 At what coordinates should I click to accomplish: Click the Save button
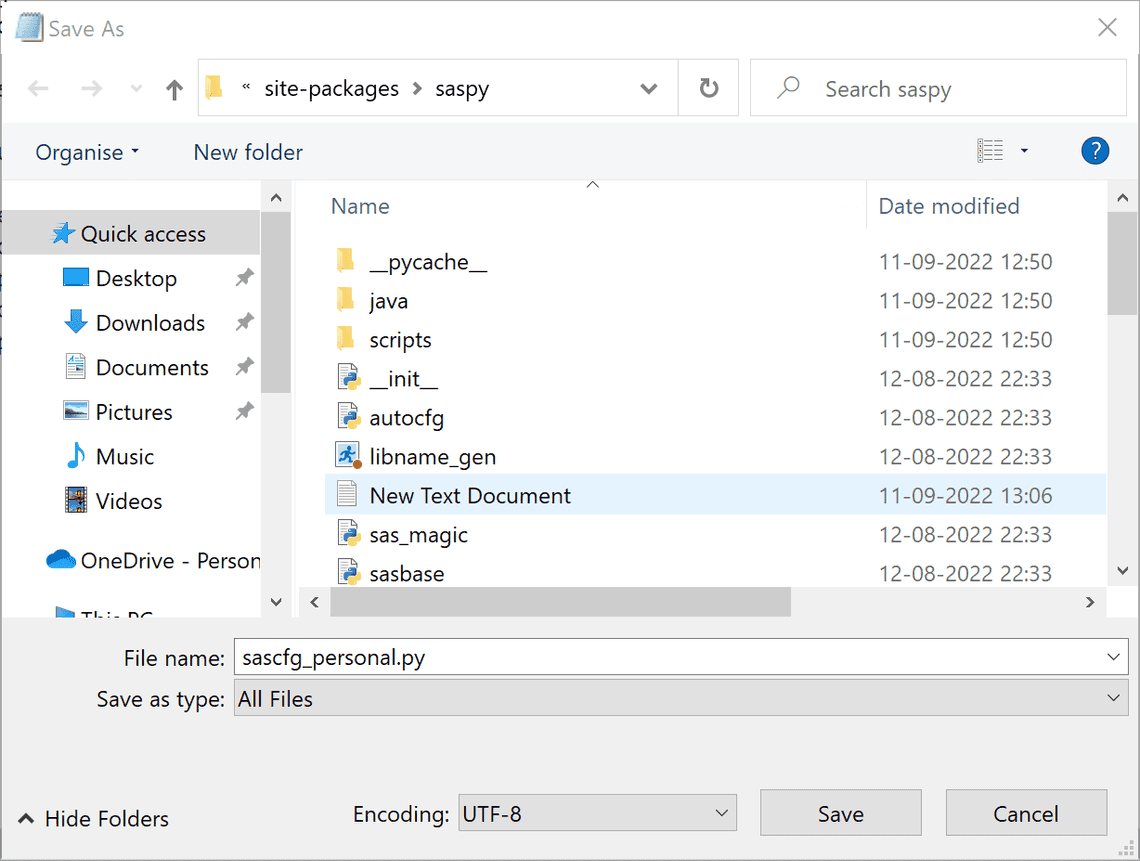(x=840, y=814)
